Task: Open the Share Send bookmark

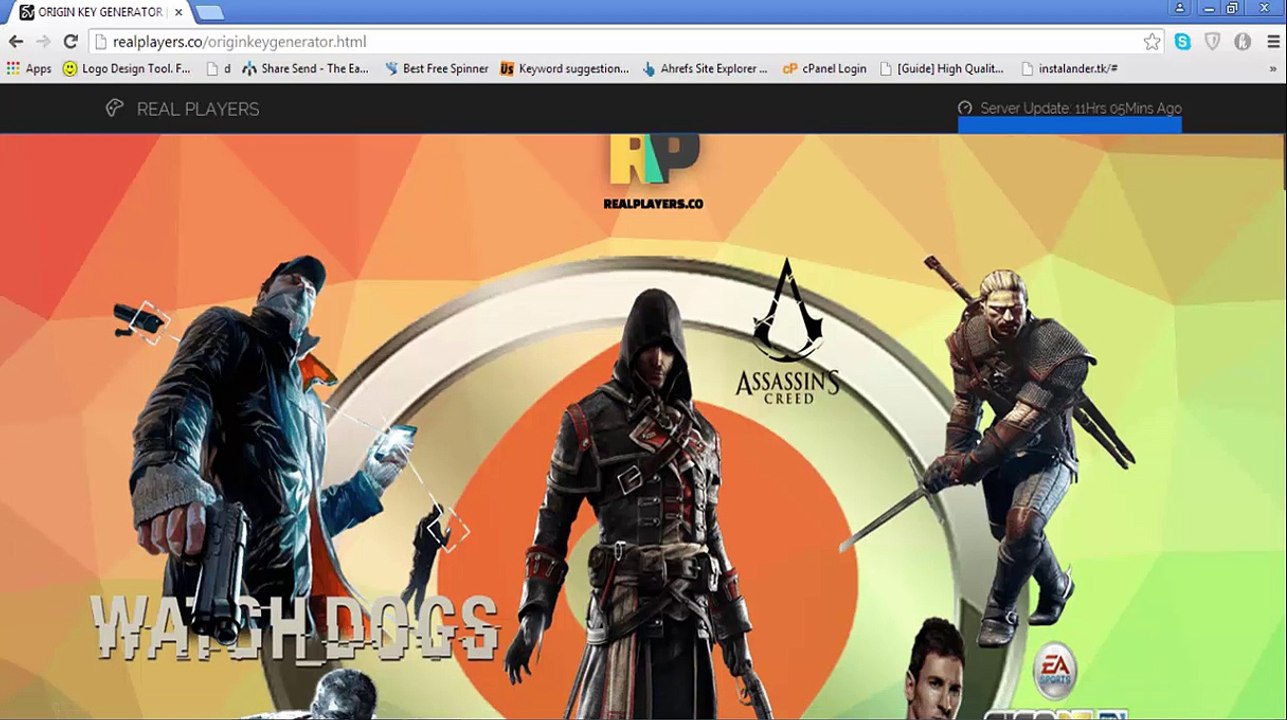Action: (x=306, y=69)
